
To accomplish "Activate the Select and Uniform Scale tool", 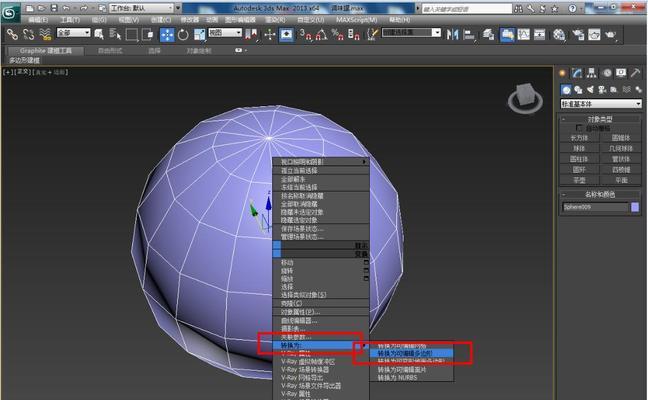I will 200,35.
